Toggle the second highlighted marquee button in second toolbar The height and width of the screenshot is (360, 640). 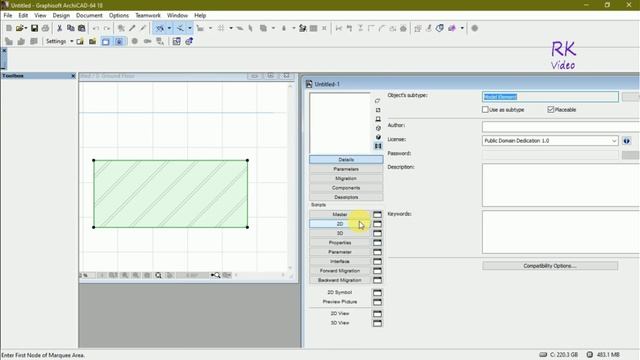point(119,41)
